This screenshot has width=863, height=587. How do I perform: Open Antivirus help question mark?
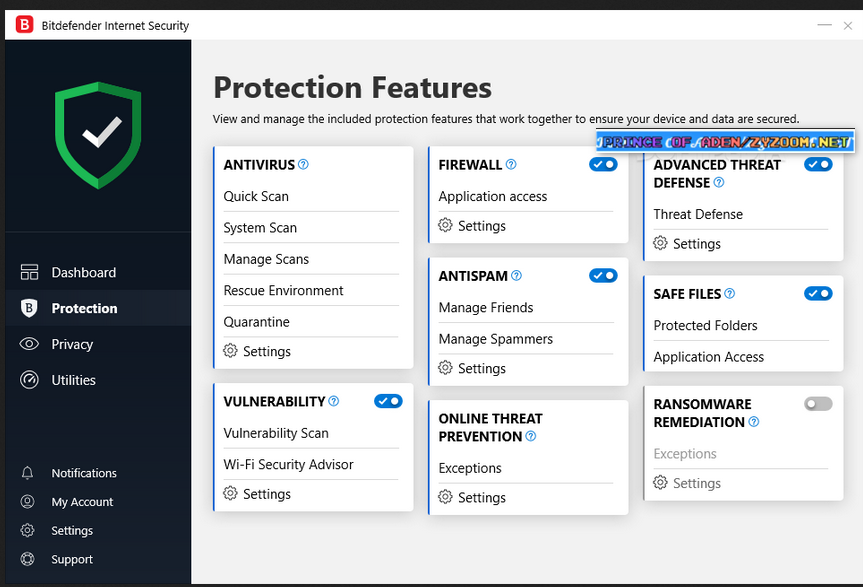pos(303,164)
